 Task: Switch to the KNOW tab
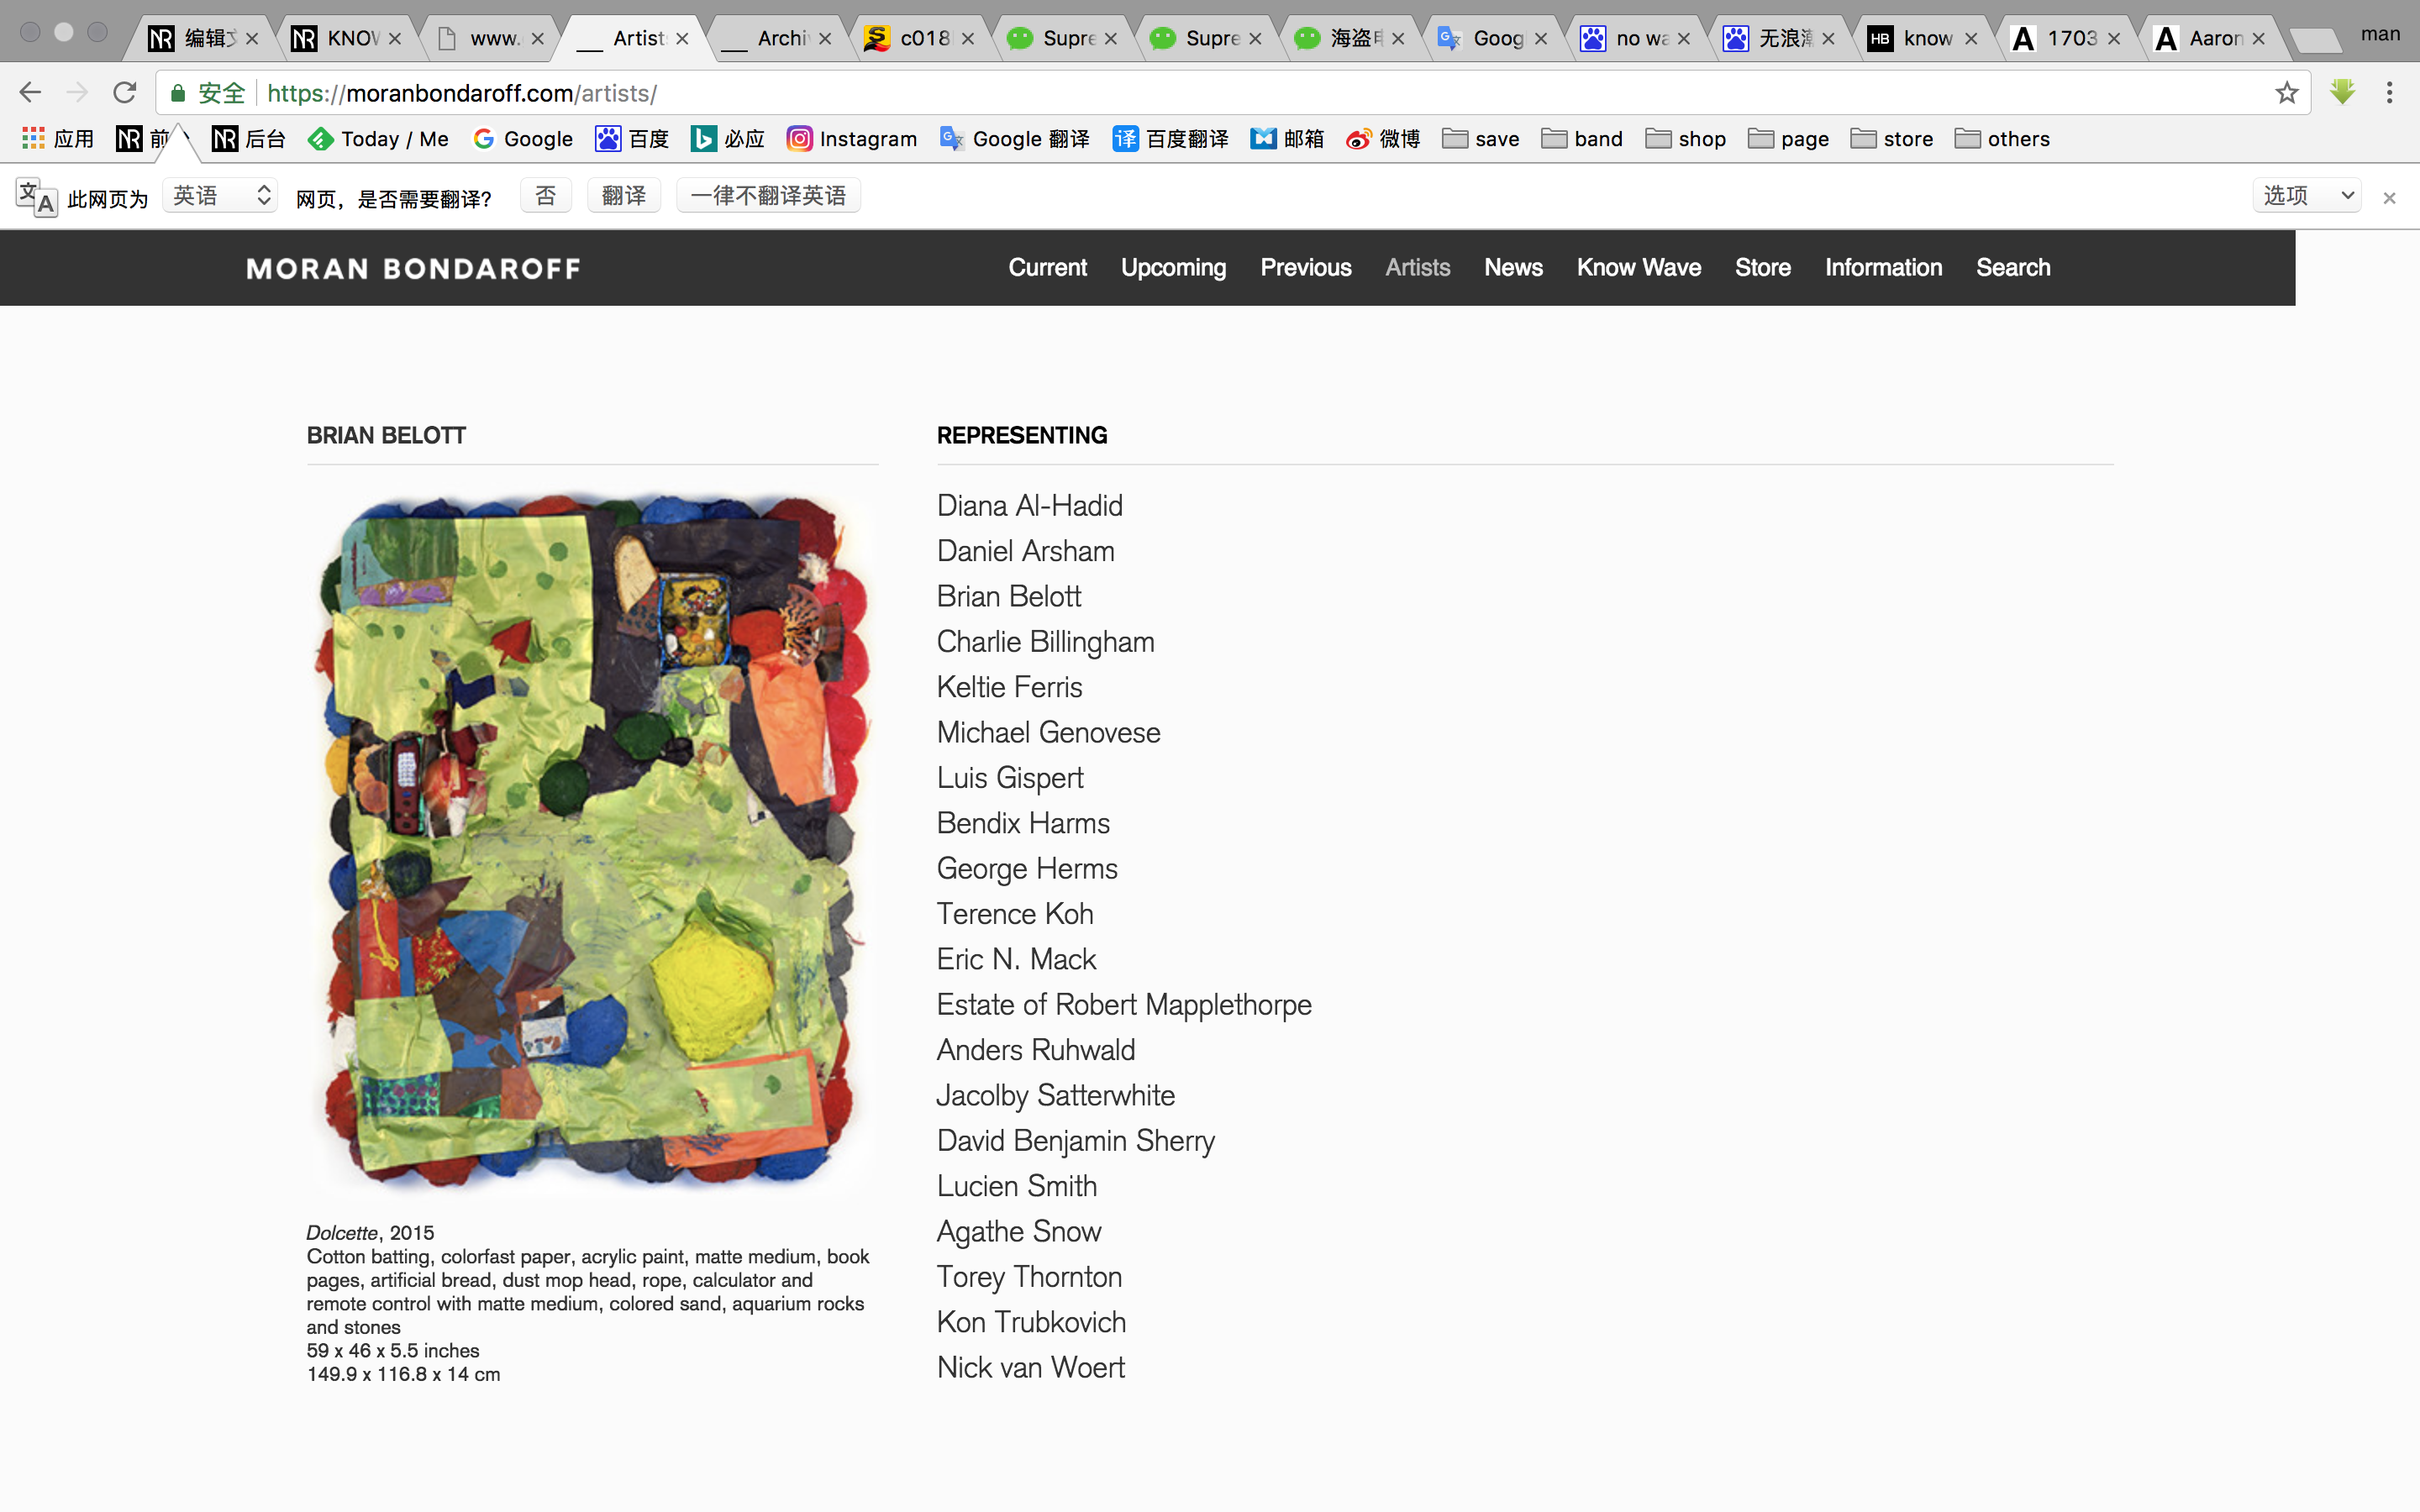point(345,38)
